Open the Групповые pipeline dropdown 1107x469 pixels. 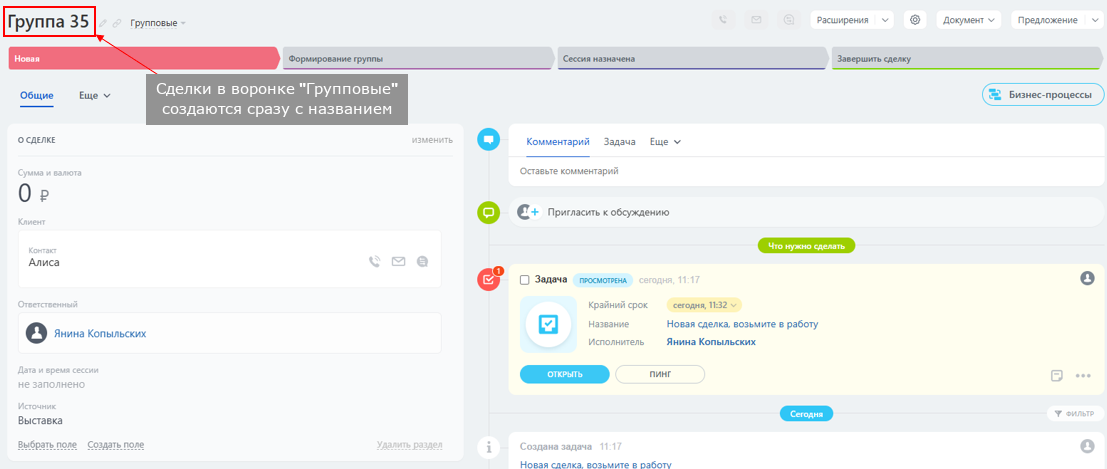coord(157,23)
